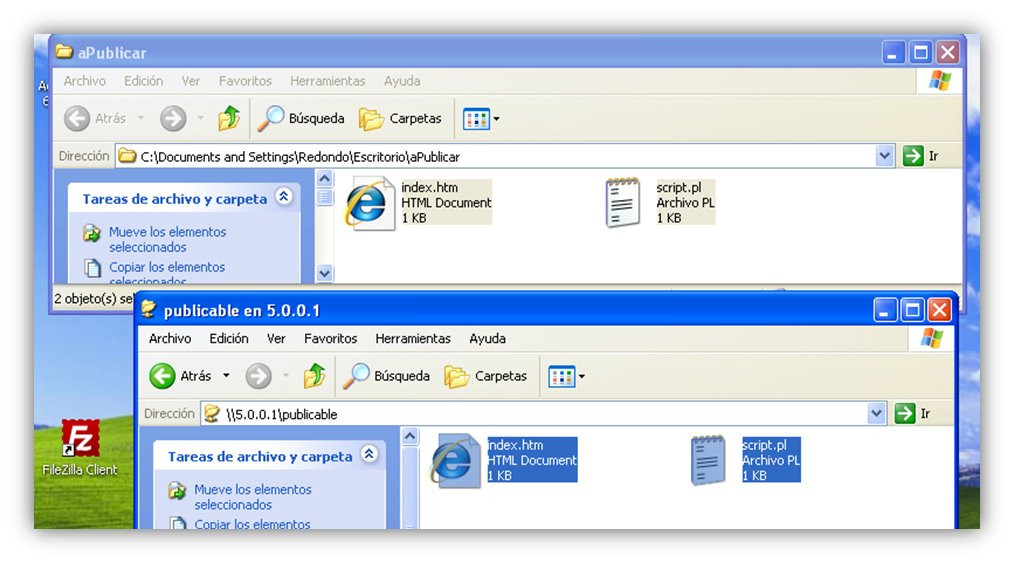This screenshot has width=1014, height=563.
Task: Click scrollbar up arrow in aPublicar task pane
Action: coord(325,178)
